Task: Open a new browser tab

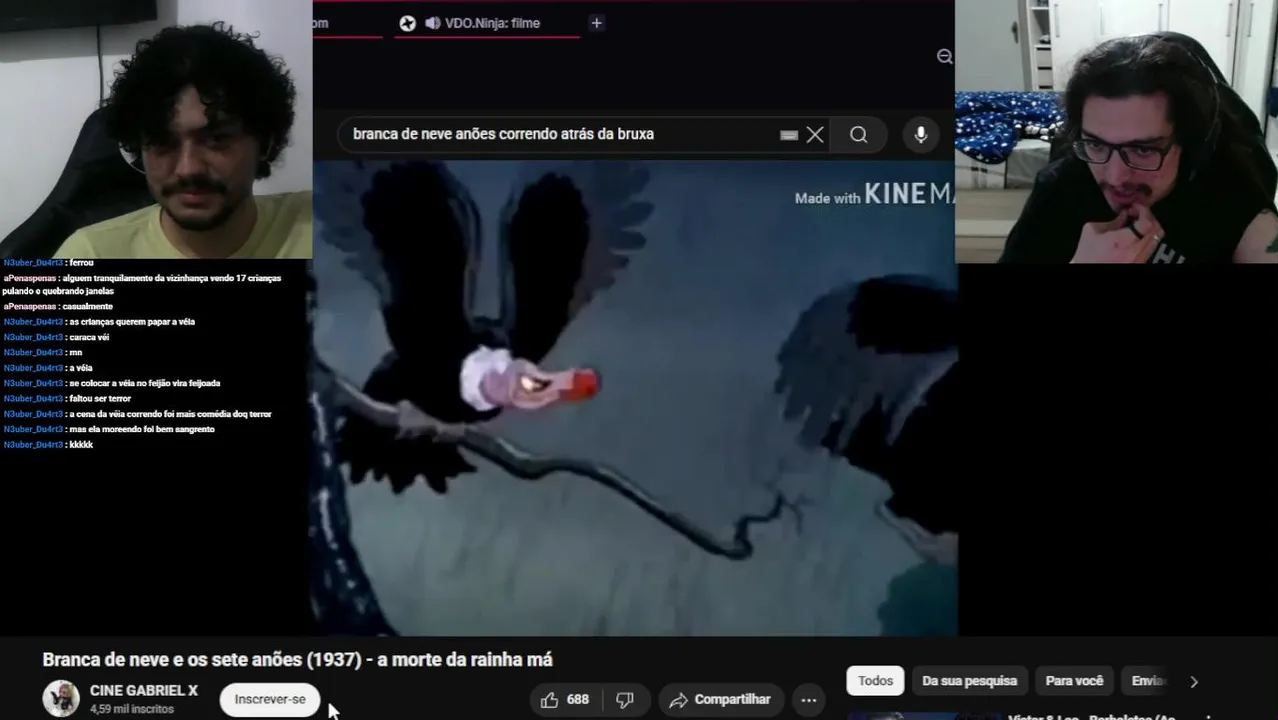Action: (x=596, y=23)
